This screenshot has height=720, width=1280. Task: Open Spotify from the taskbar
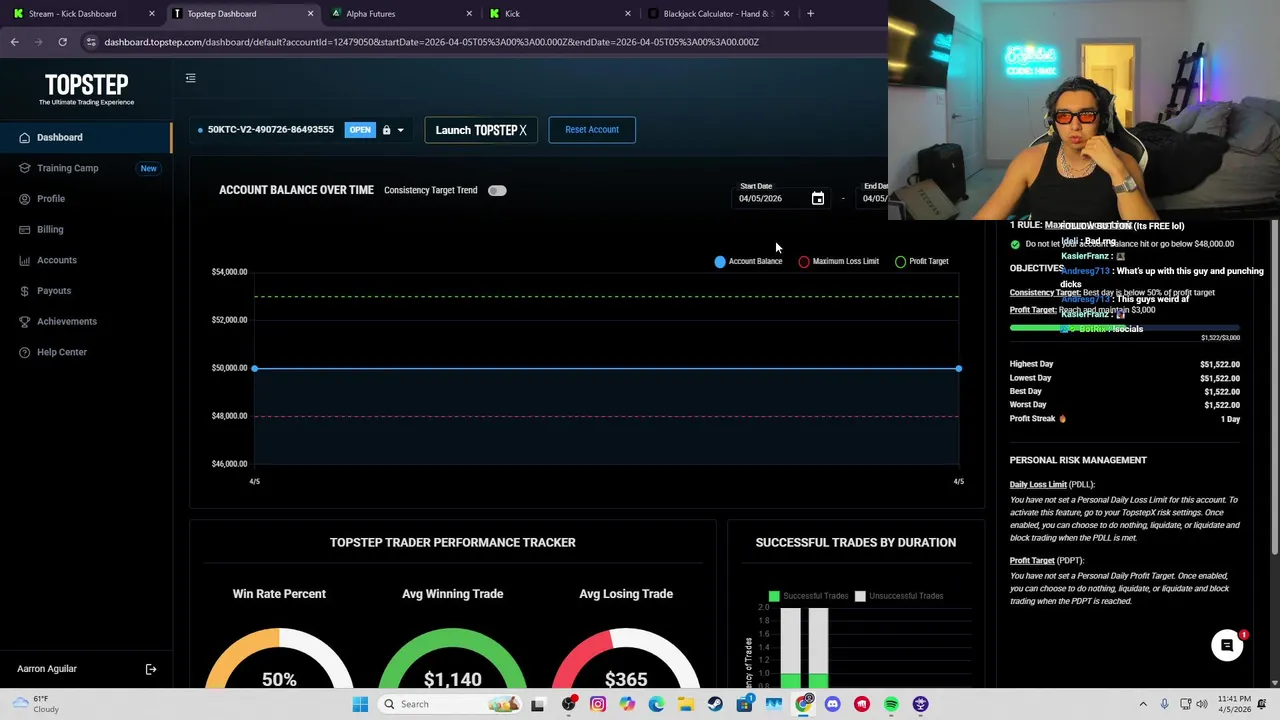[891, 704]
